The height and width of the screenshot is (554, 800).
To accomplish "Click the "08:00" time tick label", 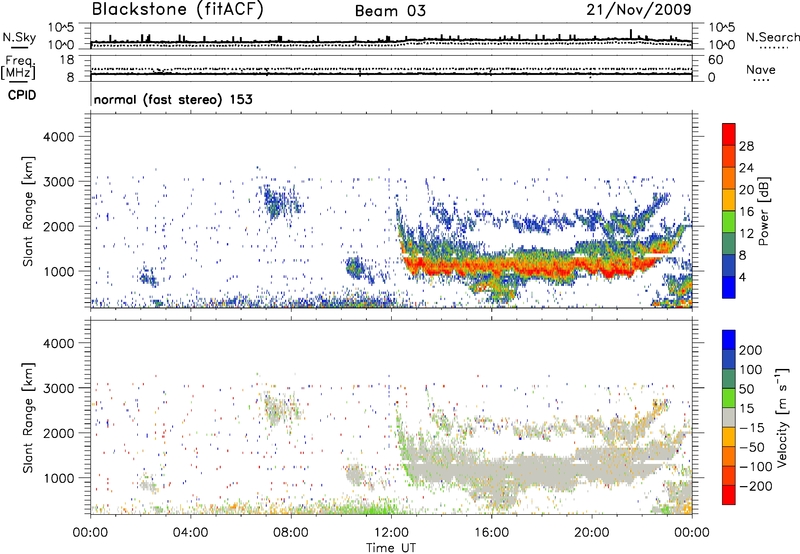I will click(x=290, y=533).
